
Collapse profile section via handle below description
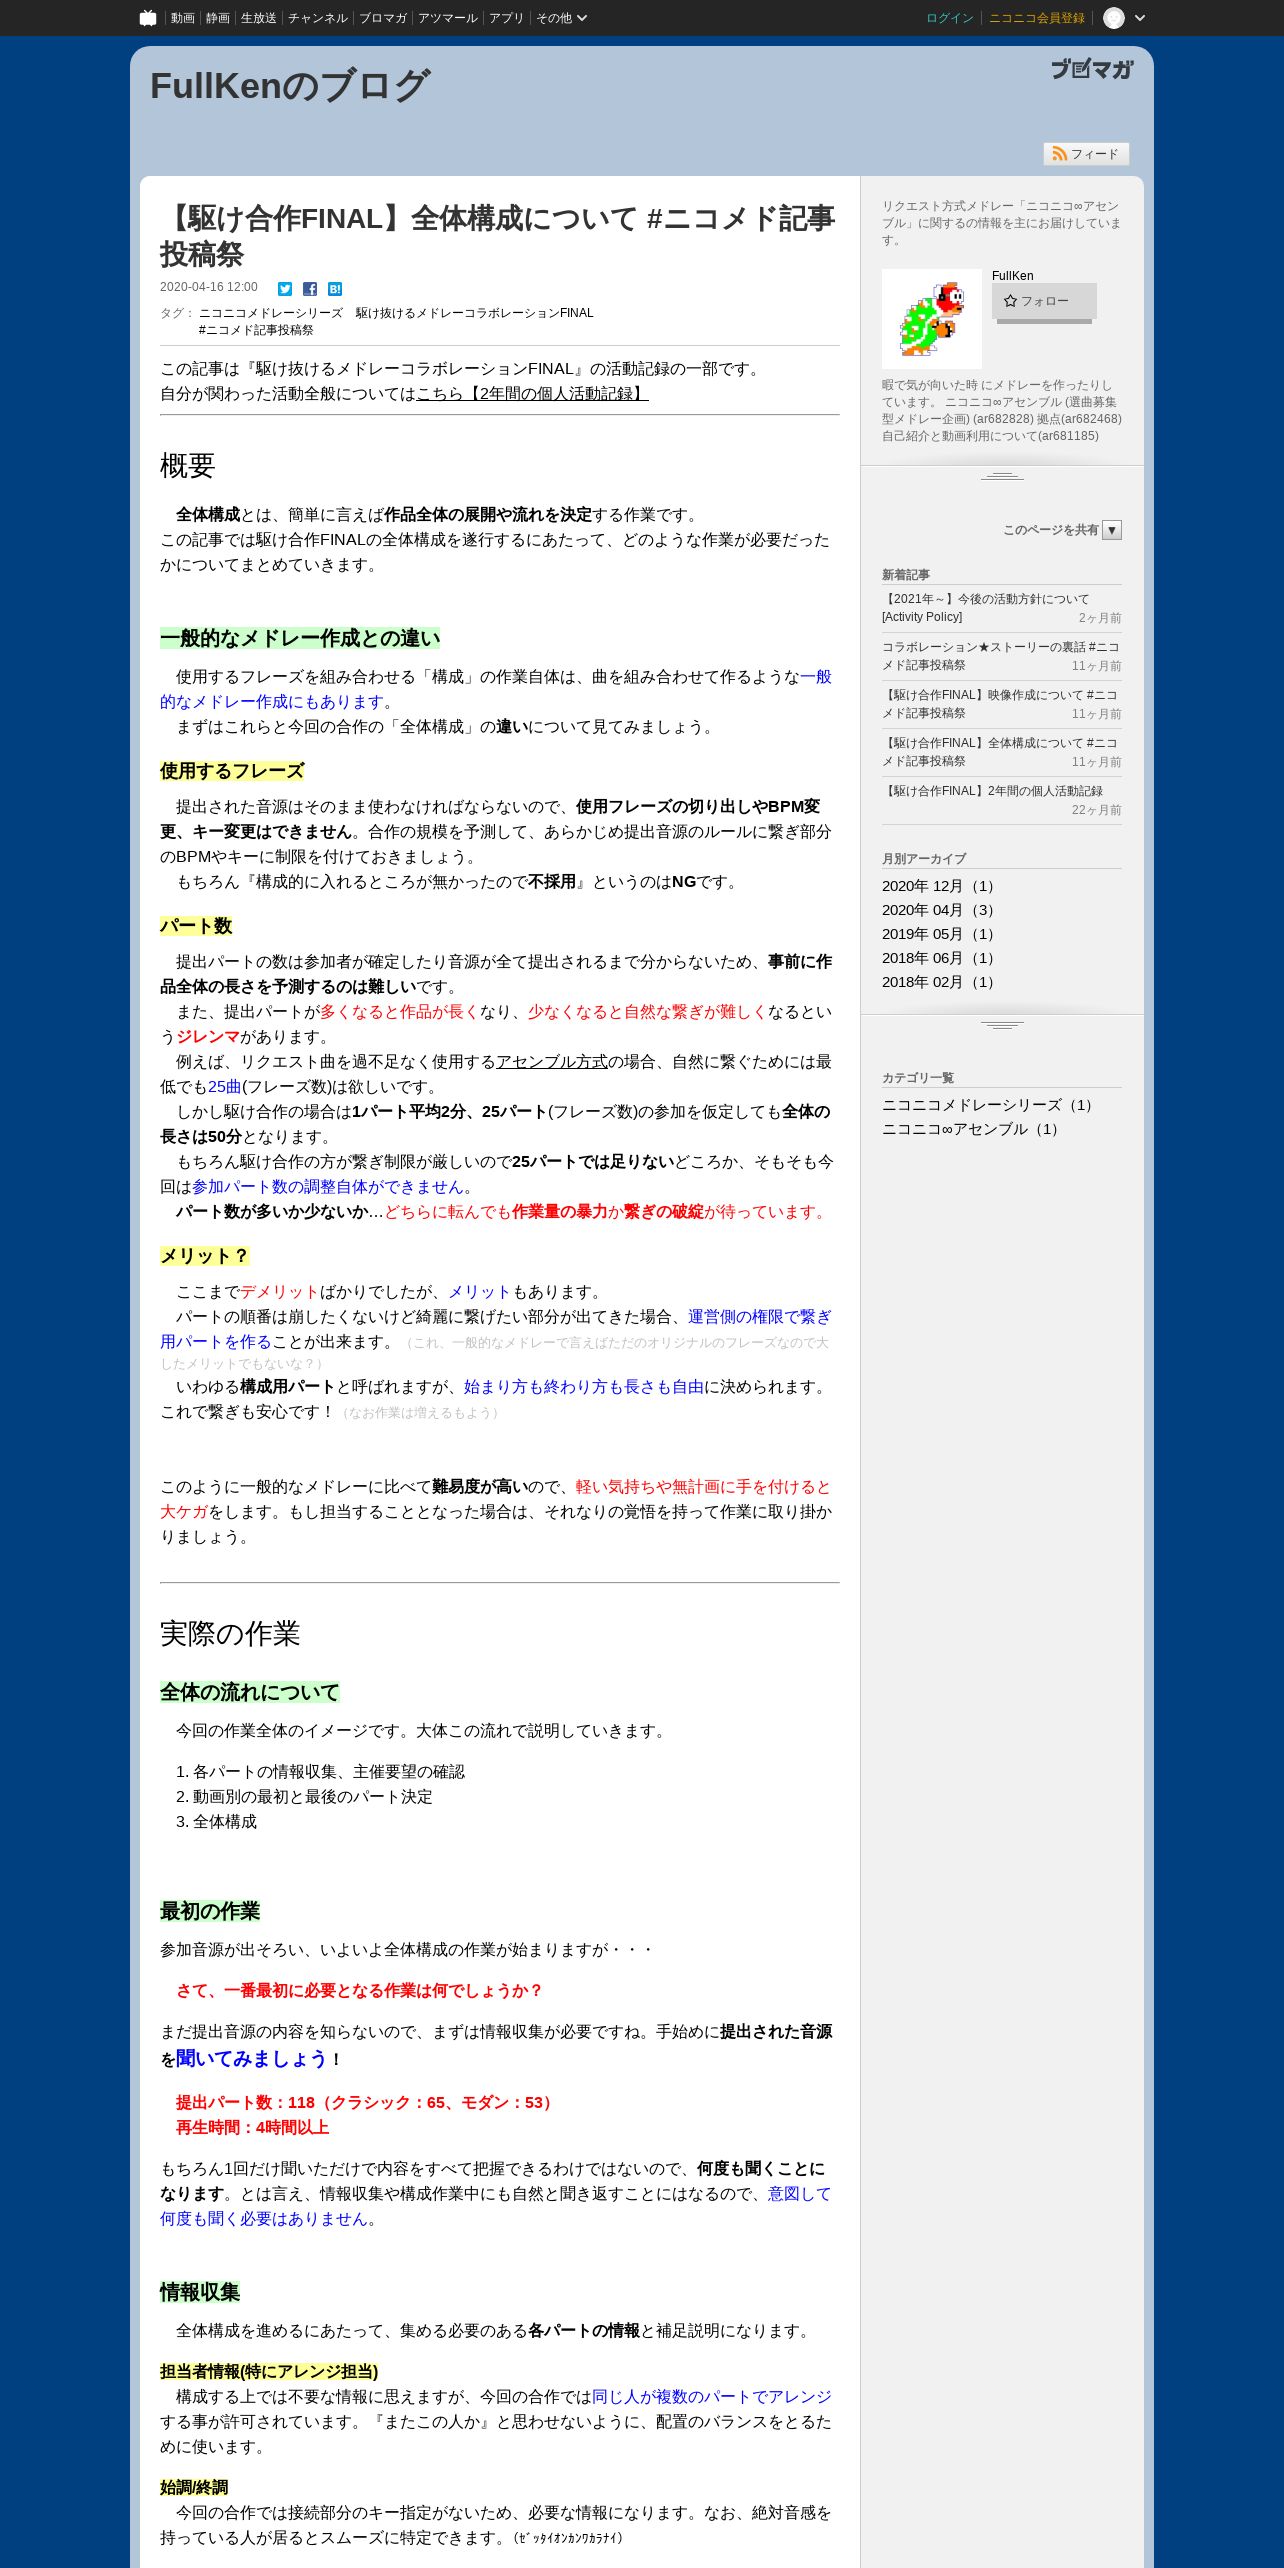pos(1002,476)
